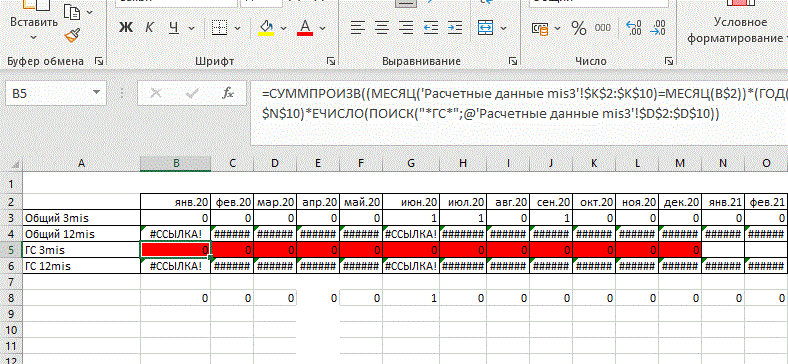Select column A header
This screenshot has height=364, width=788.
(81, 162)
